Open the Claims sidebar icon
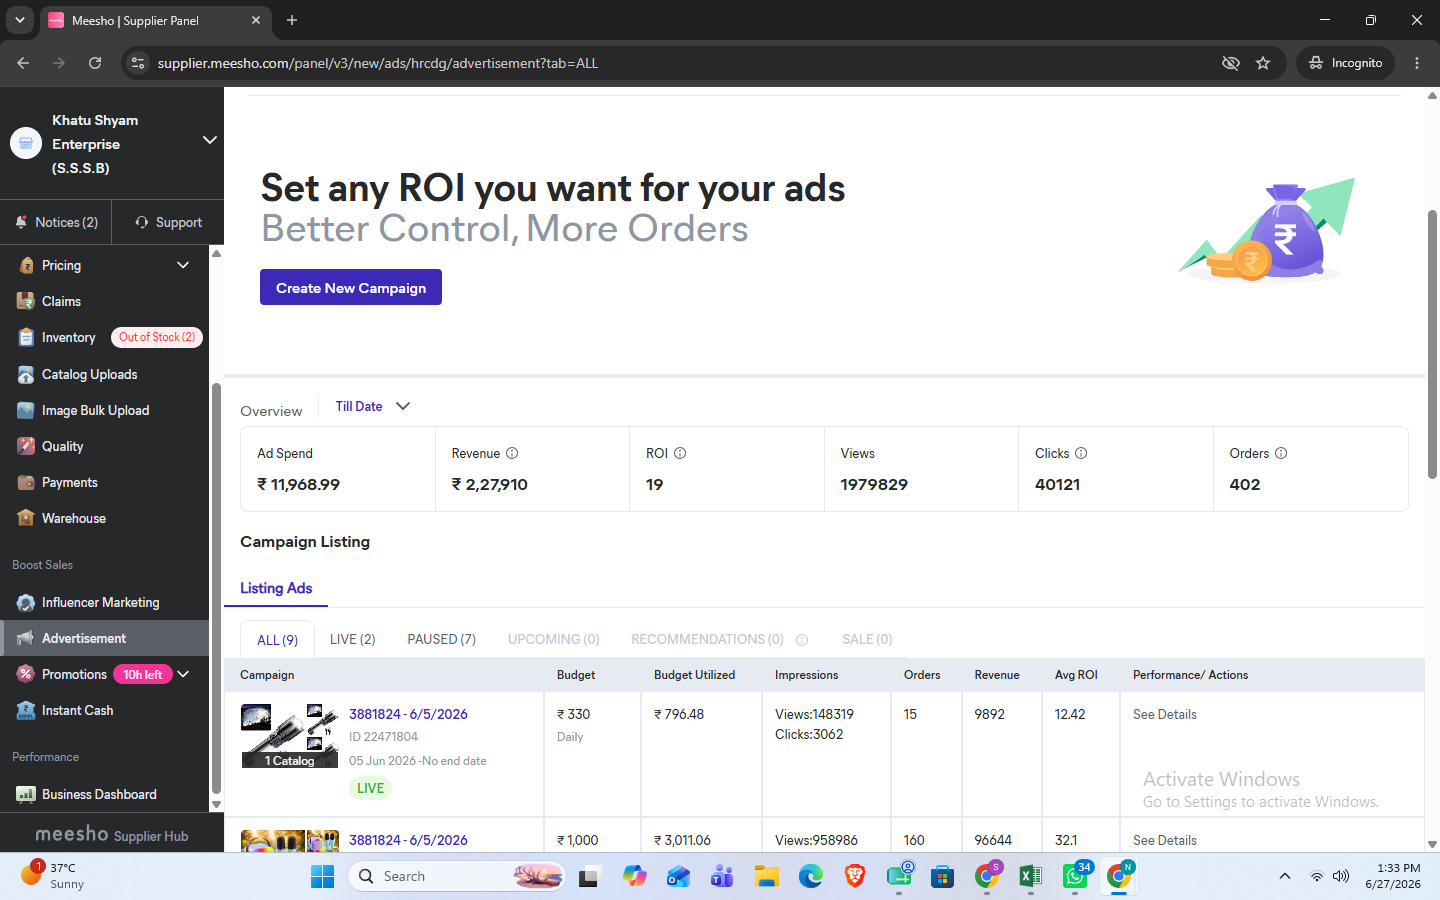This screenshot has height=900, width=1440. coord(26,301)
